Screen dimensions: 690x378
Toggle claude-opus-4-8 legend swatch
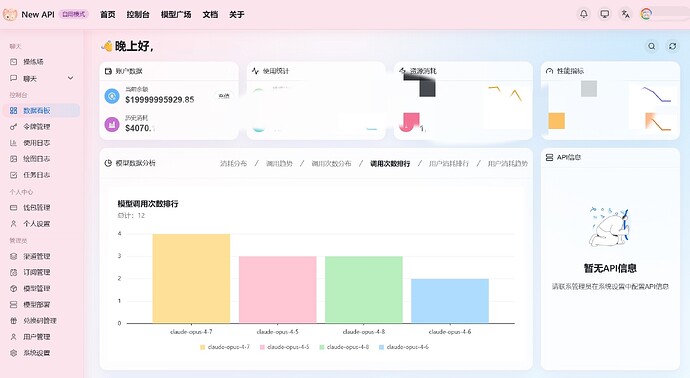[x=322, y=347]
